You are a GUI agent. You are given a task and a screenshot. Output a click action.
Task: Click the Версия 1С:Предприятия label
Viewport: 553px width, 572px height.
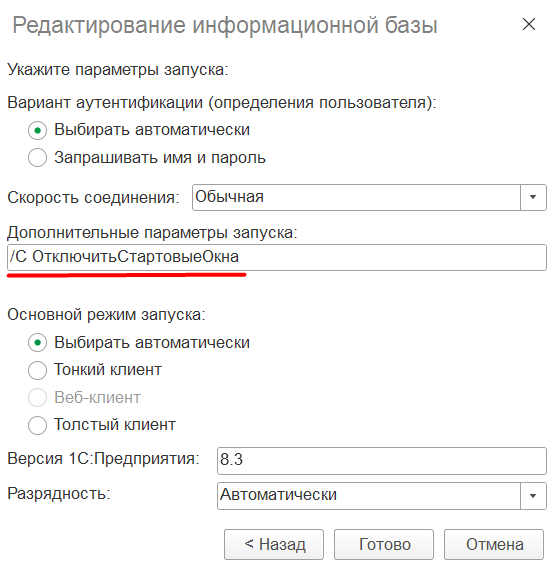pos(103,459)
